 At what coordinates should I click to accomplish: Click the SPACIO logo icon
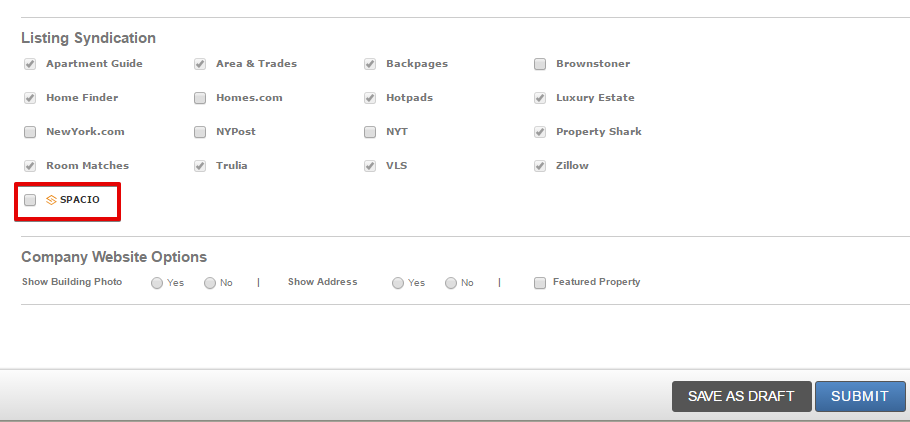coord(51,200)
